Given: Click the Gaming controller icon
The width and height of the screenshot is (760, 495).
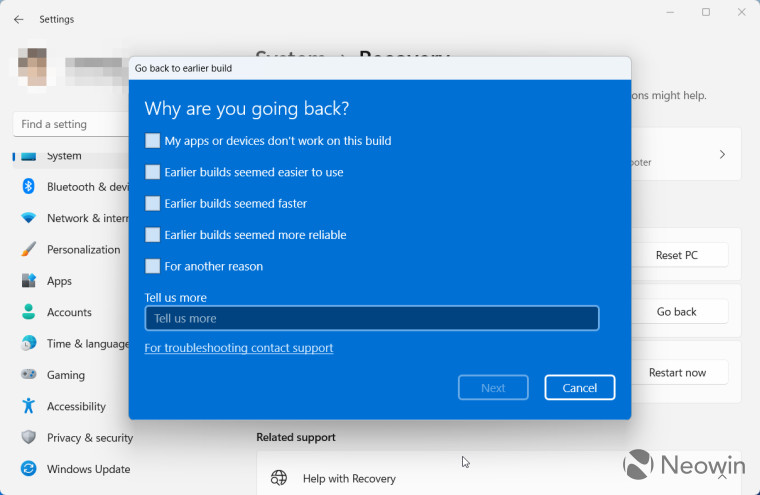Looking at the screenshot, I should click(x=29, y=374).
